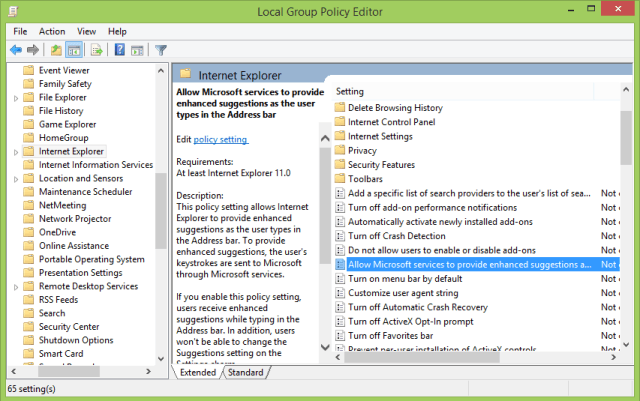Switch to the Extended tab
Viewport: 640px width, 401px height.
198,372
